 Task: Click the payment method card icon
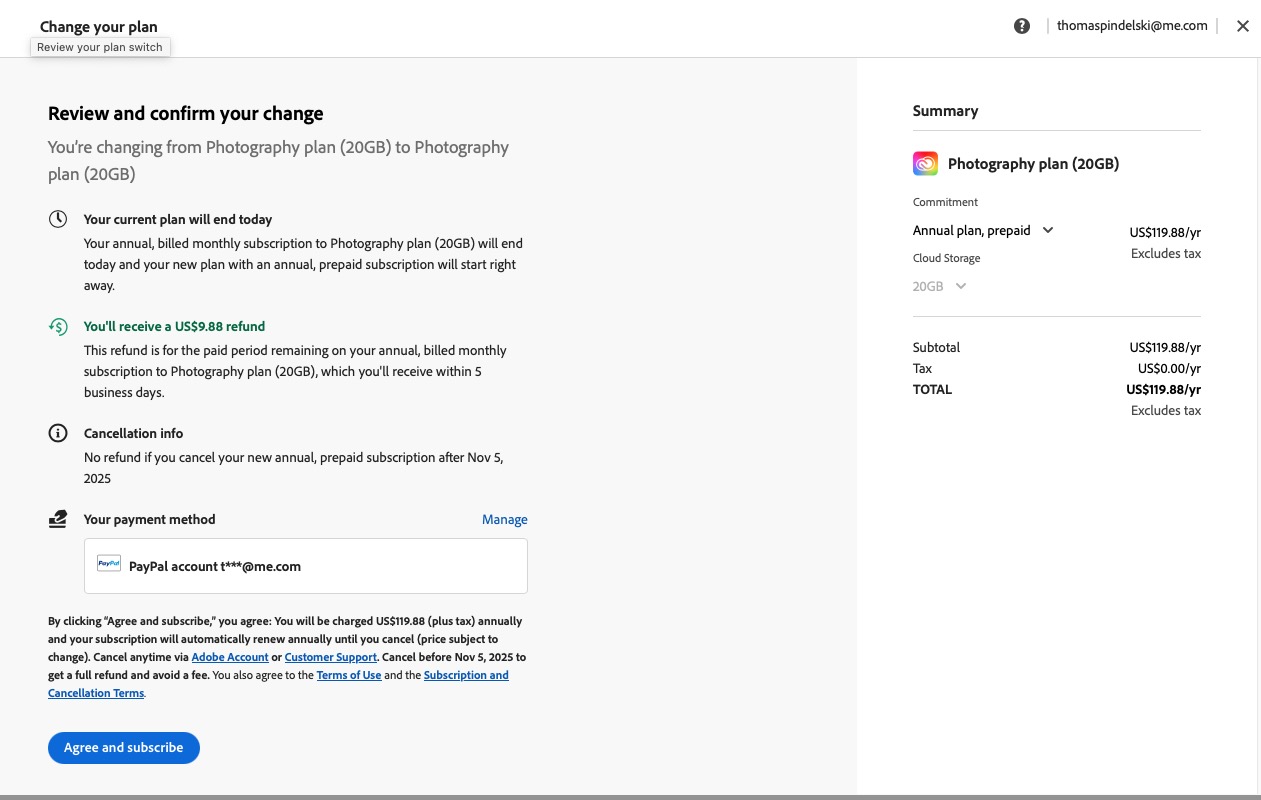[x=58, y=519]
